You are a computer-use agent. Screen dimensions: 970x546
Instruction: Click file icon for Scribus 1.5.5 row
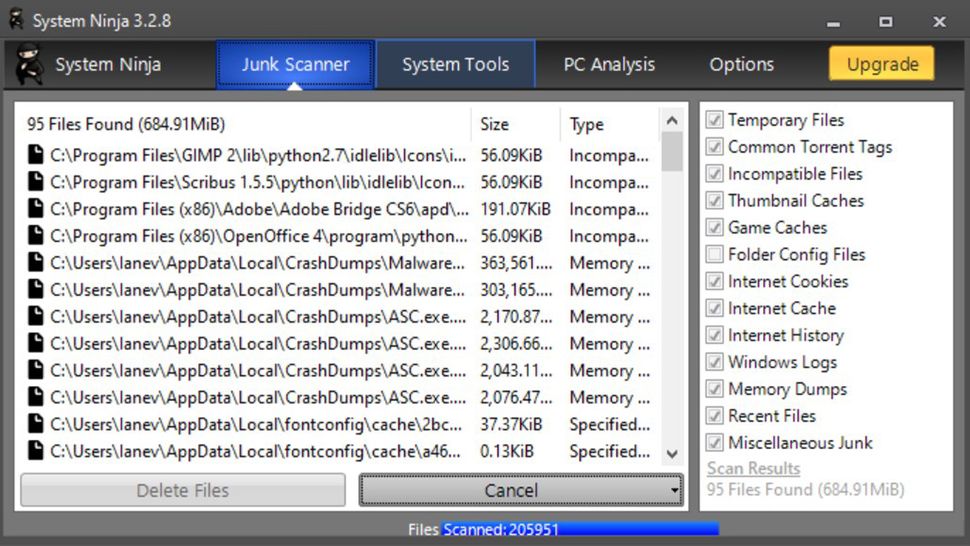pos(36,182)
